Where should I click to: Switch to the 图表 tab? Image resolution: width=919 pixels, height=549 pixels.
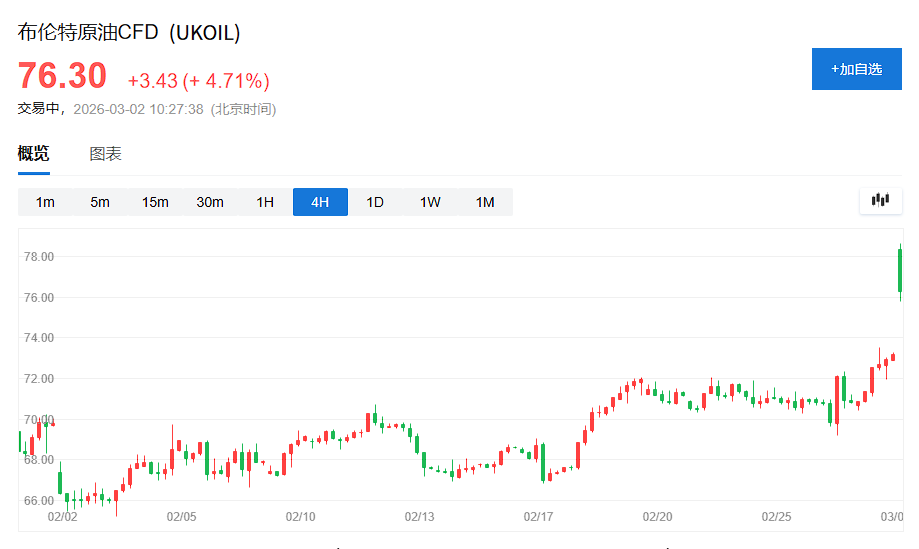[105, 154]
